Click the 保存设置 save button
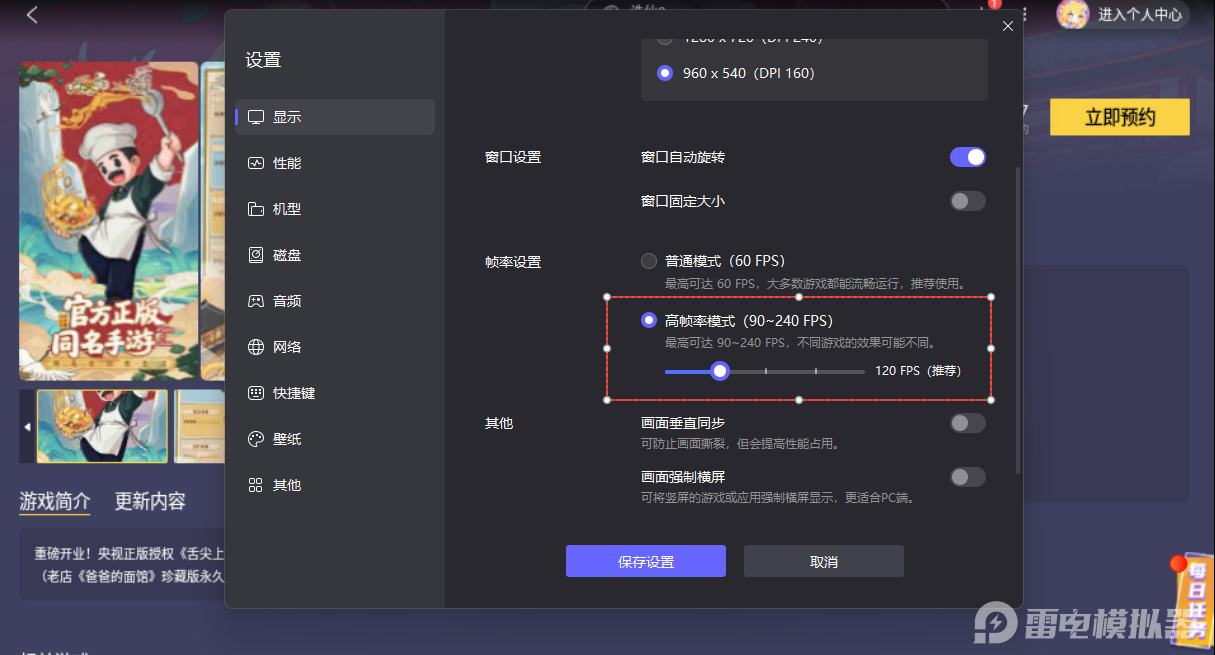The width and height of the screenshot is (1215, 655). tap(645, 561)
